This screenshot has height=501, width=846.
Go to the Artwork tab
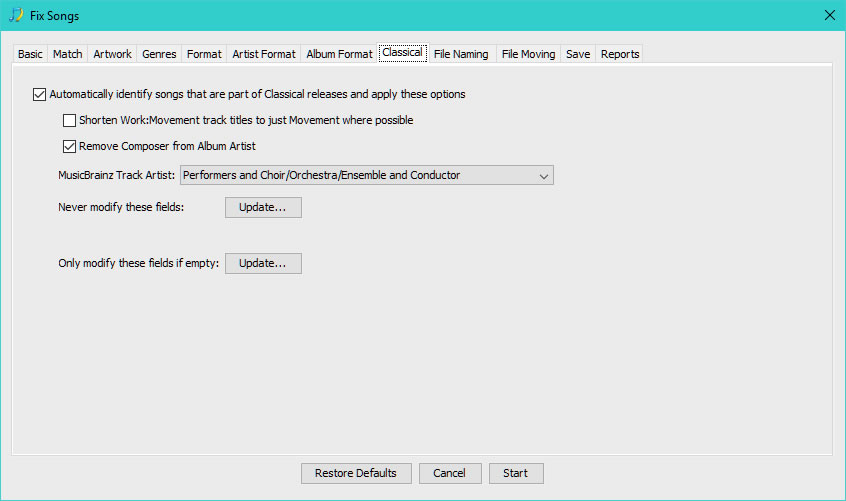pyautogui.click(x=113, y=54)
